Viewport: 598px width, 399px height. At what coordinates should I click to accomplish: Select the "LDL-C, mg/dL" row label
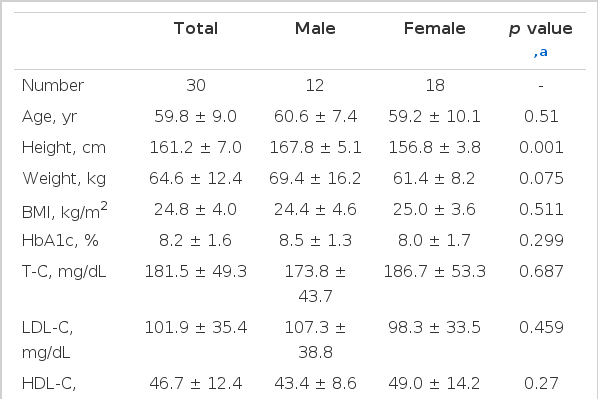pyautogui.click(x=48, y=340)
